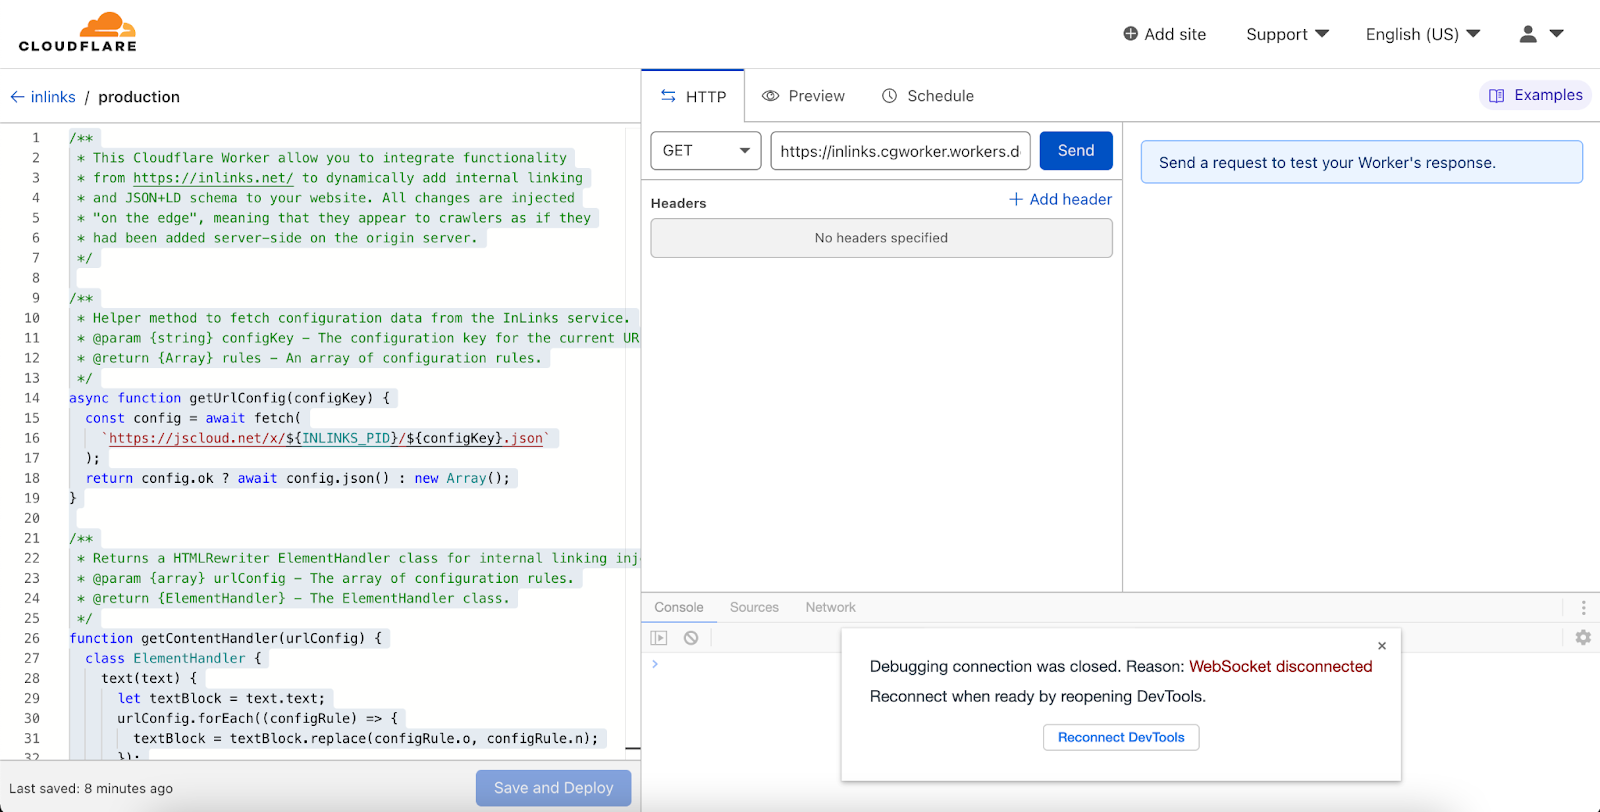Image resolution: width=1600 pixels, height=812 pixels.
Task: Click the Add site link
Action: [1165, 34]
